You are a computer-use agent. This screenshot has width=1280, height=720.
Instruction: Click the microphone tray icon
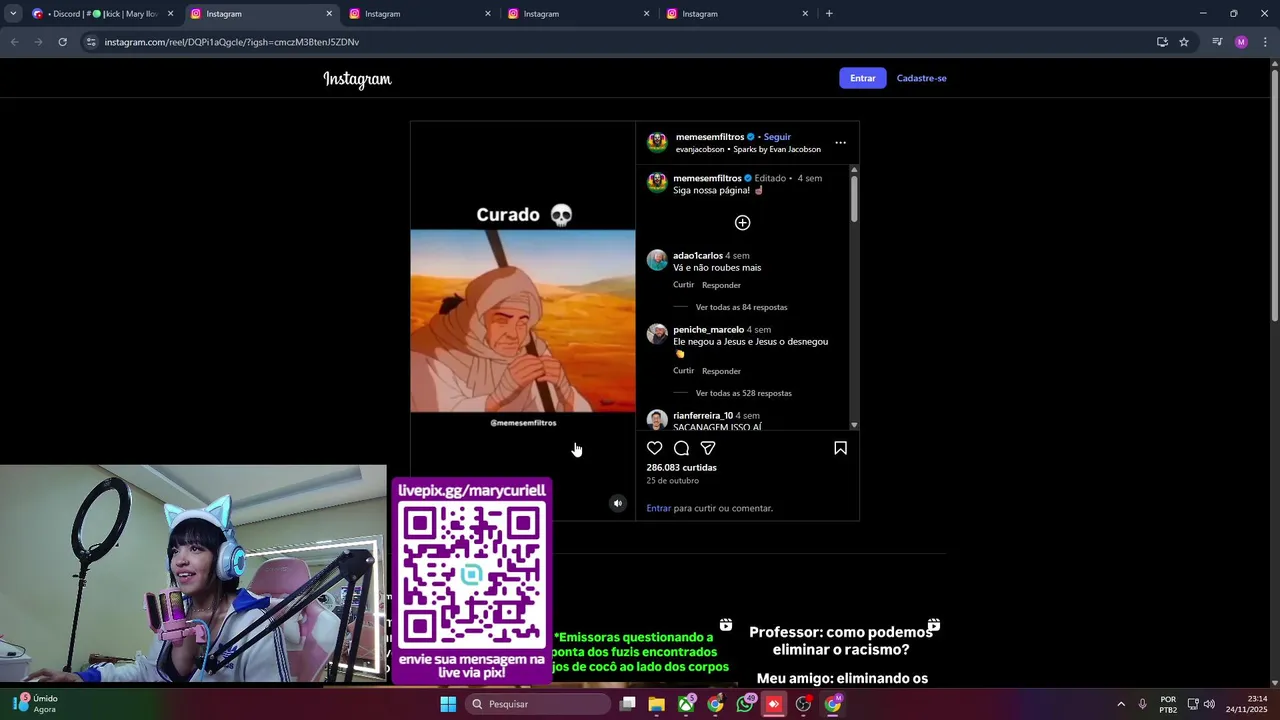[1142, 704]
